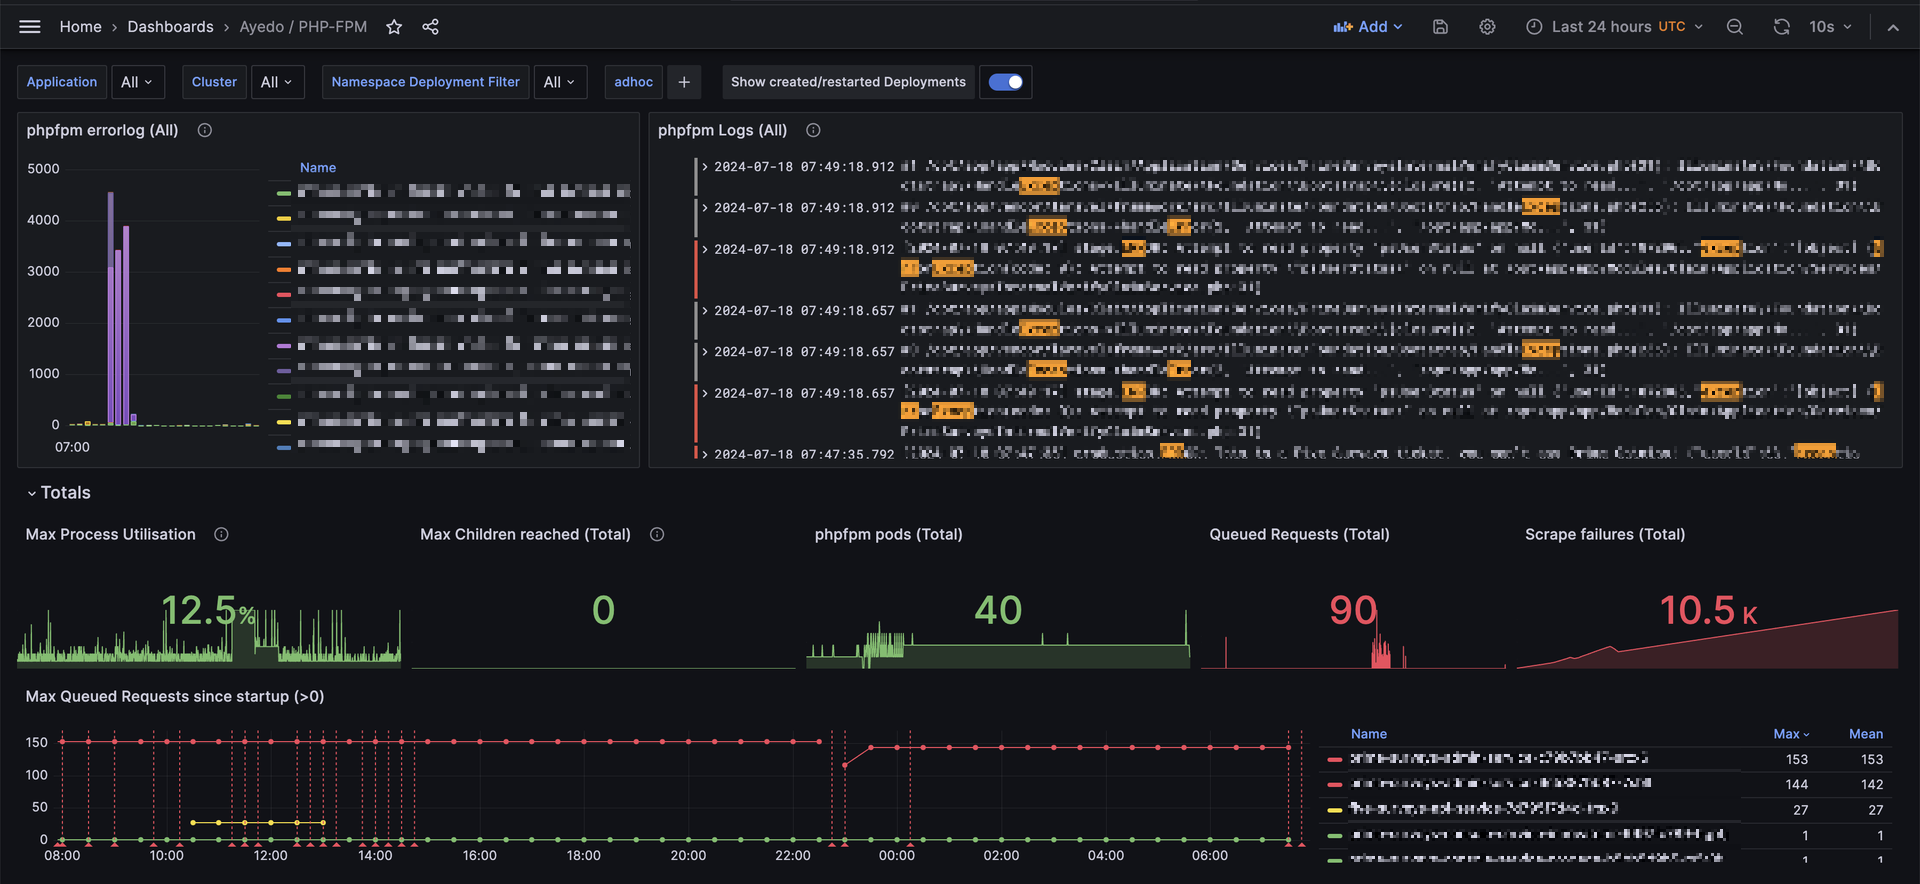Click legend Mean value 142
Screen dimensions: 1920x884
1872,784
